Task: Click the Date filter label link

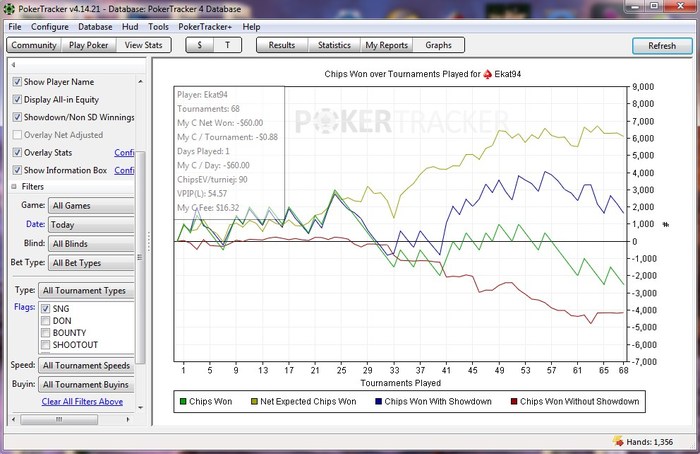Action: click(x=35, y=224)
